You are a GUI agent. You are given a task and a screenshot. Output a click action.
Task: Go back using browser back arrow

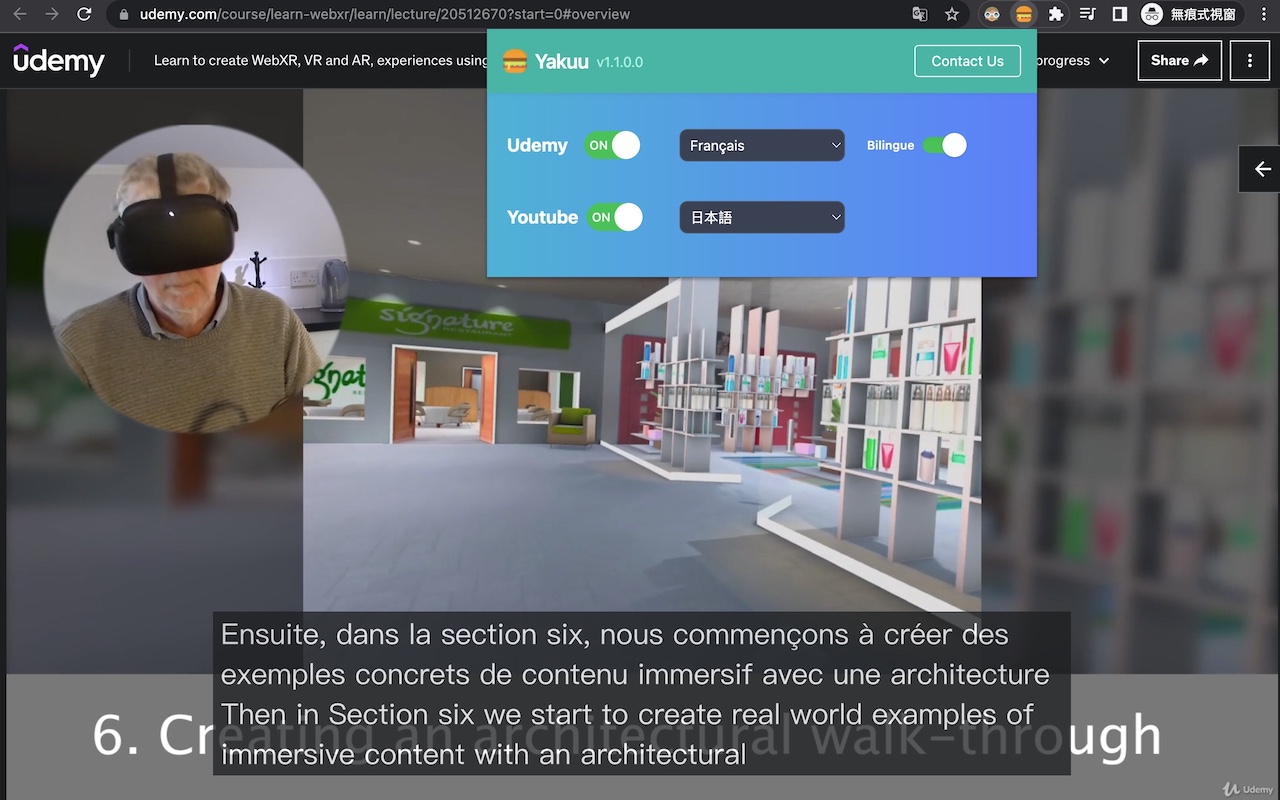point(20,15)
